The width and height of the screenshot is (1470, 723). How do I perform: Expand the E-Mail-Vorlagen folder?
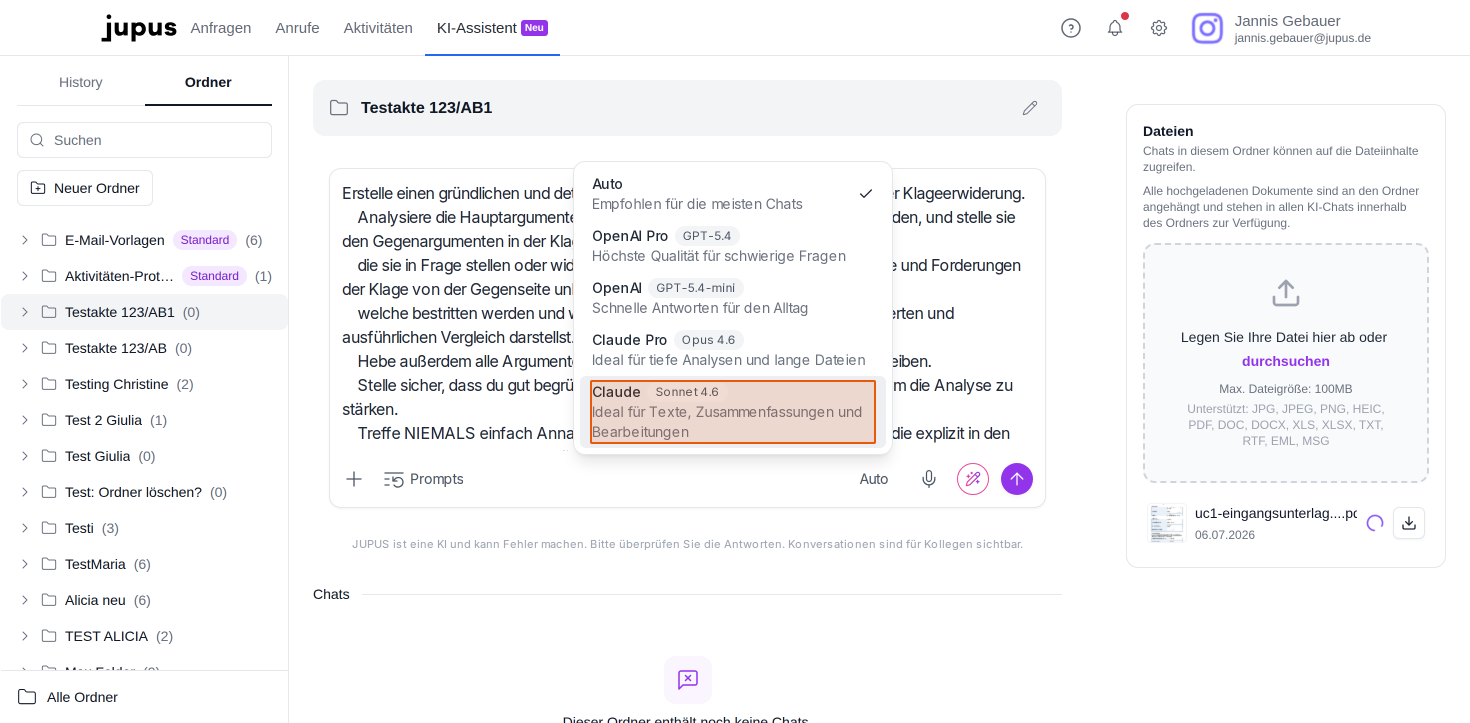pos(25,240)
